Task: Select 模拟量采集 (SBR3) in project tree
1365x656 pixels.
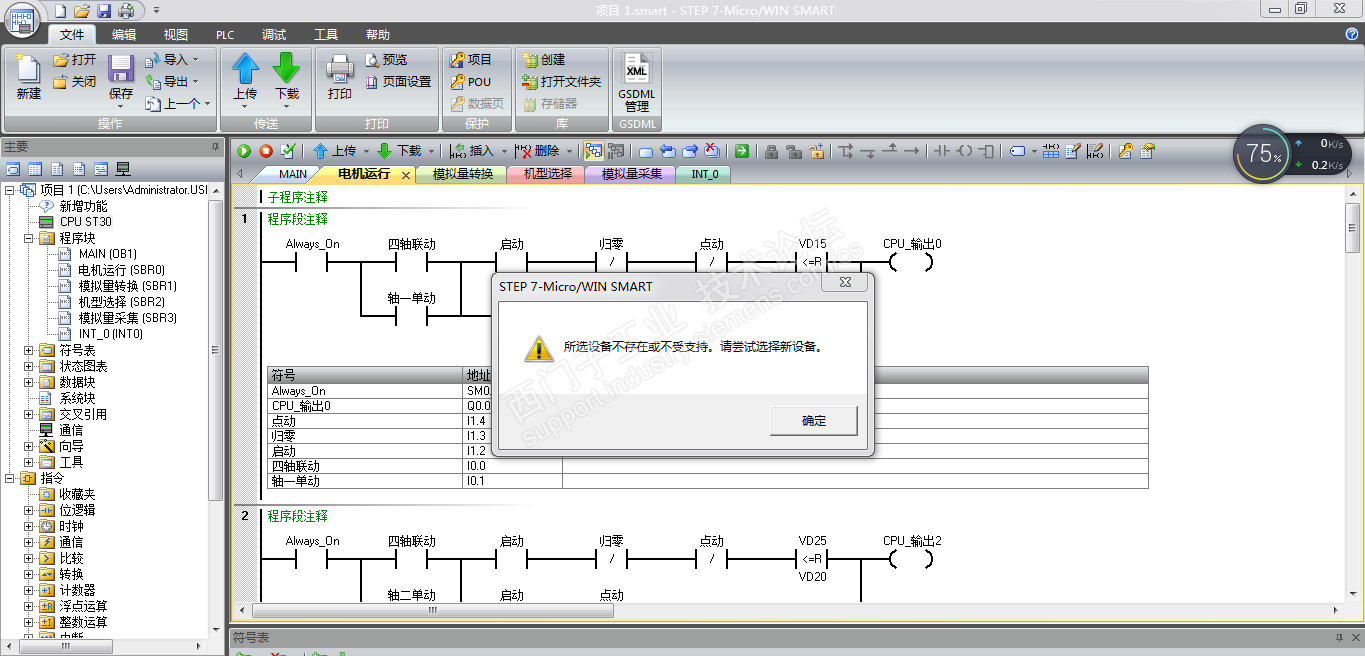Action: point(127,318)
